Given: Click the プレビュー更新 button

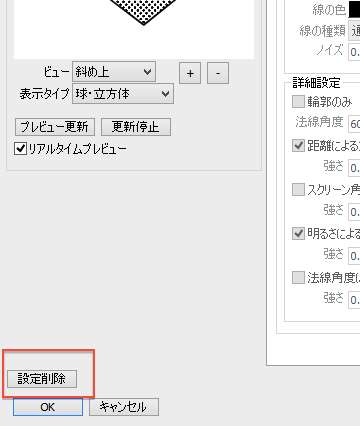Looking at the screenshot, I should tap(55, 127).
